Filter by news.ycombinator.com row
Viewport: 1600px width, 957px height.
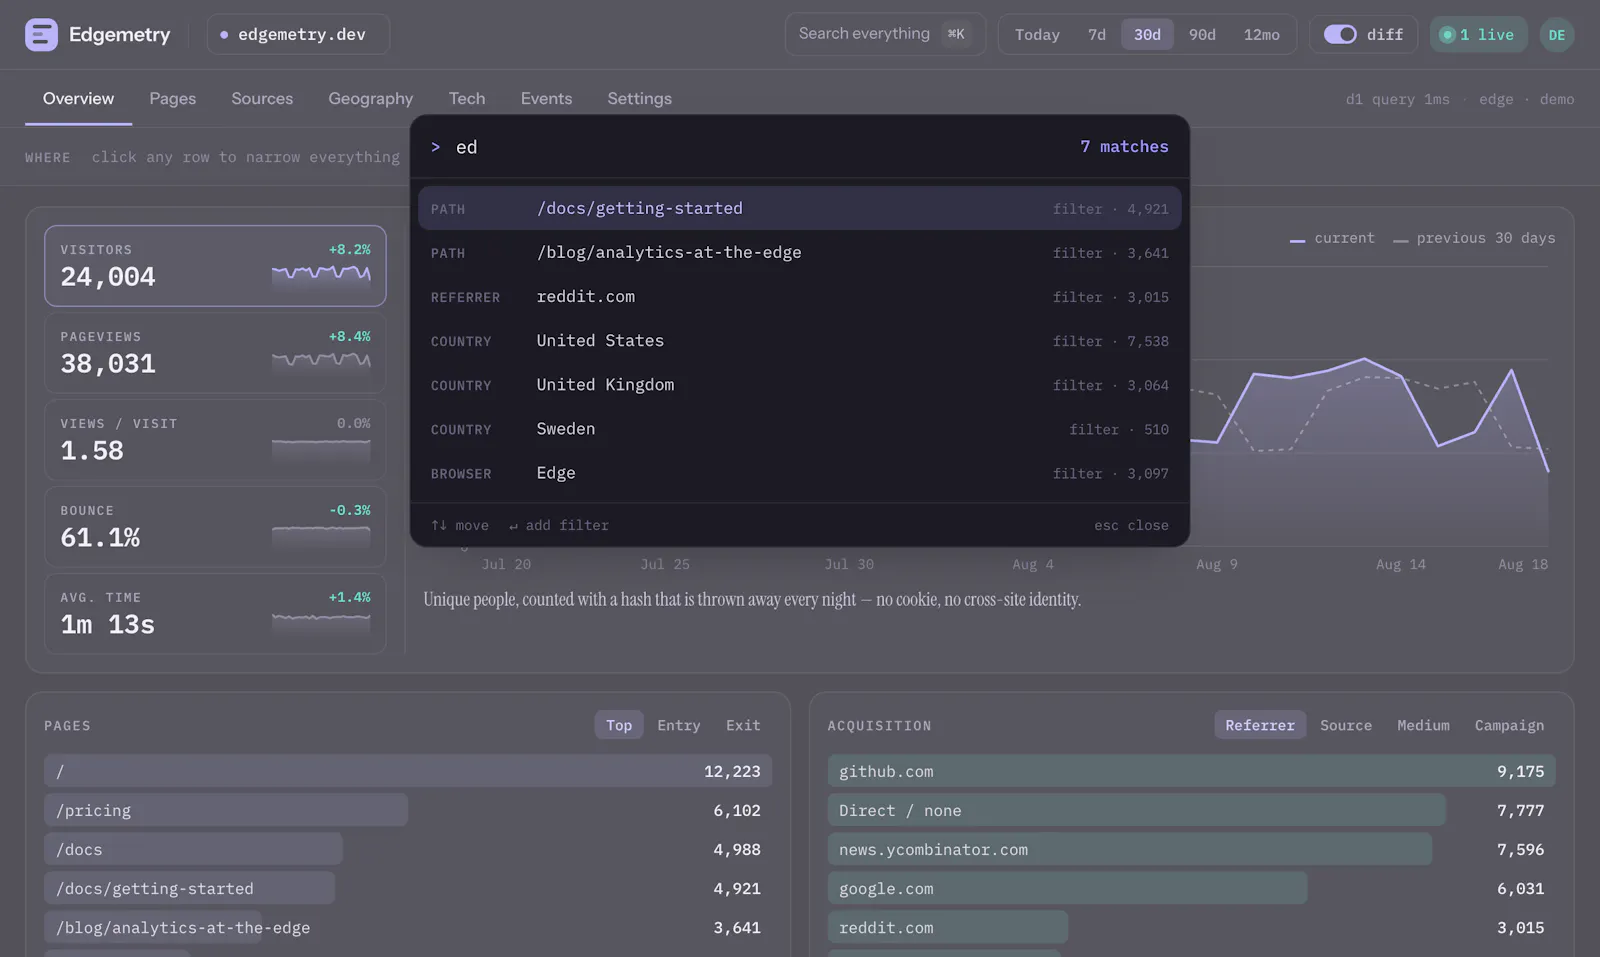[1191, 850]
